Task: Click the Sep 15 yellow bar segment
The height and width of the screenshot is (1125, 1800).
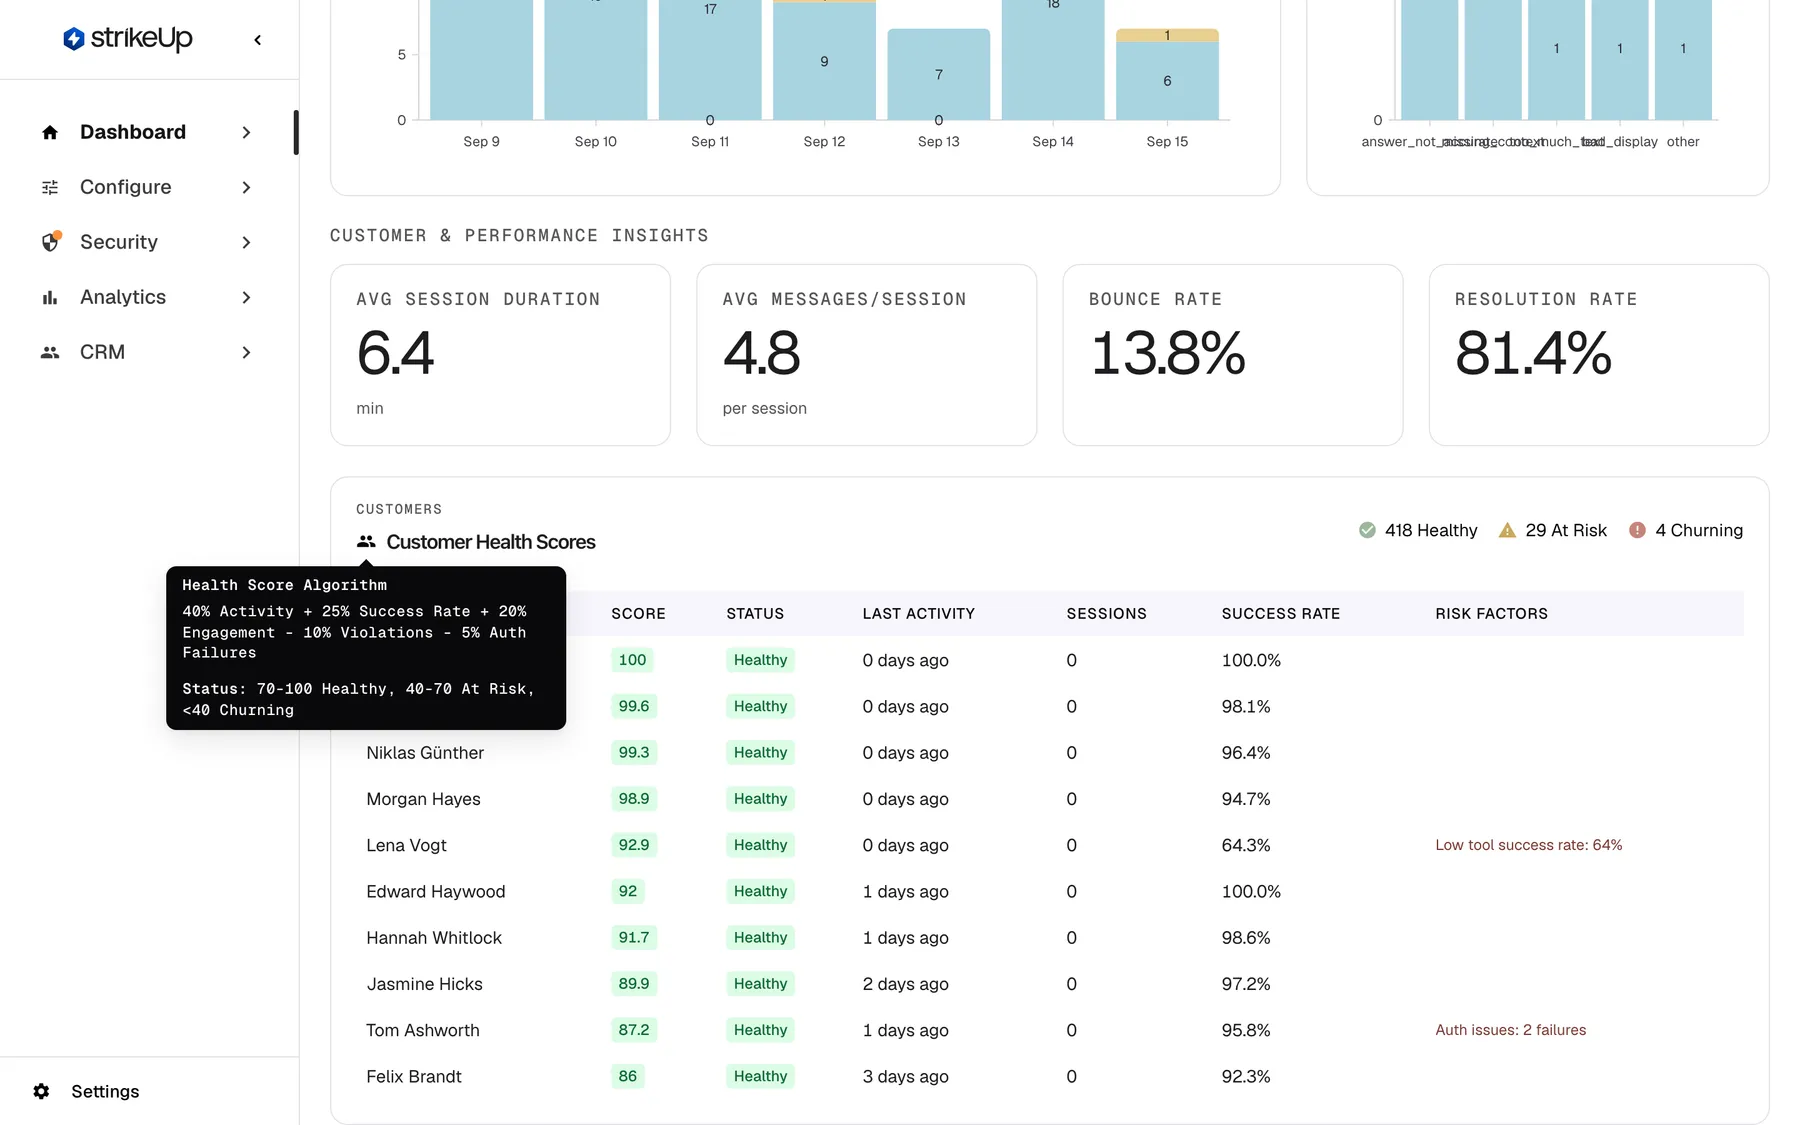Action: coord(1167,35)
